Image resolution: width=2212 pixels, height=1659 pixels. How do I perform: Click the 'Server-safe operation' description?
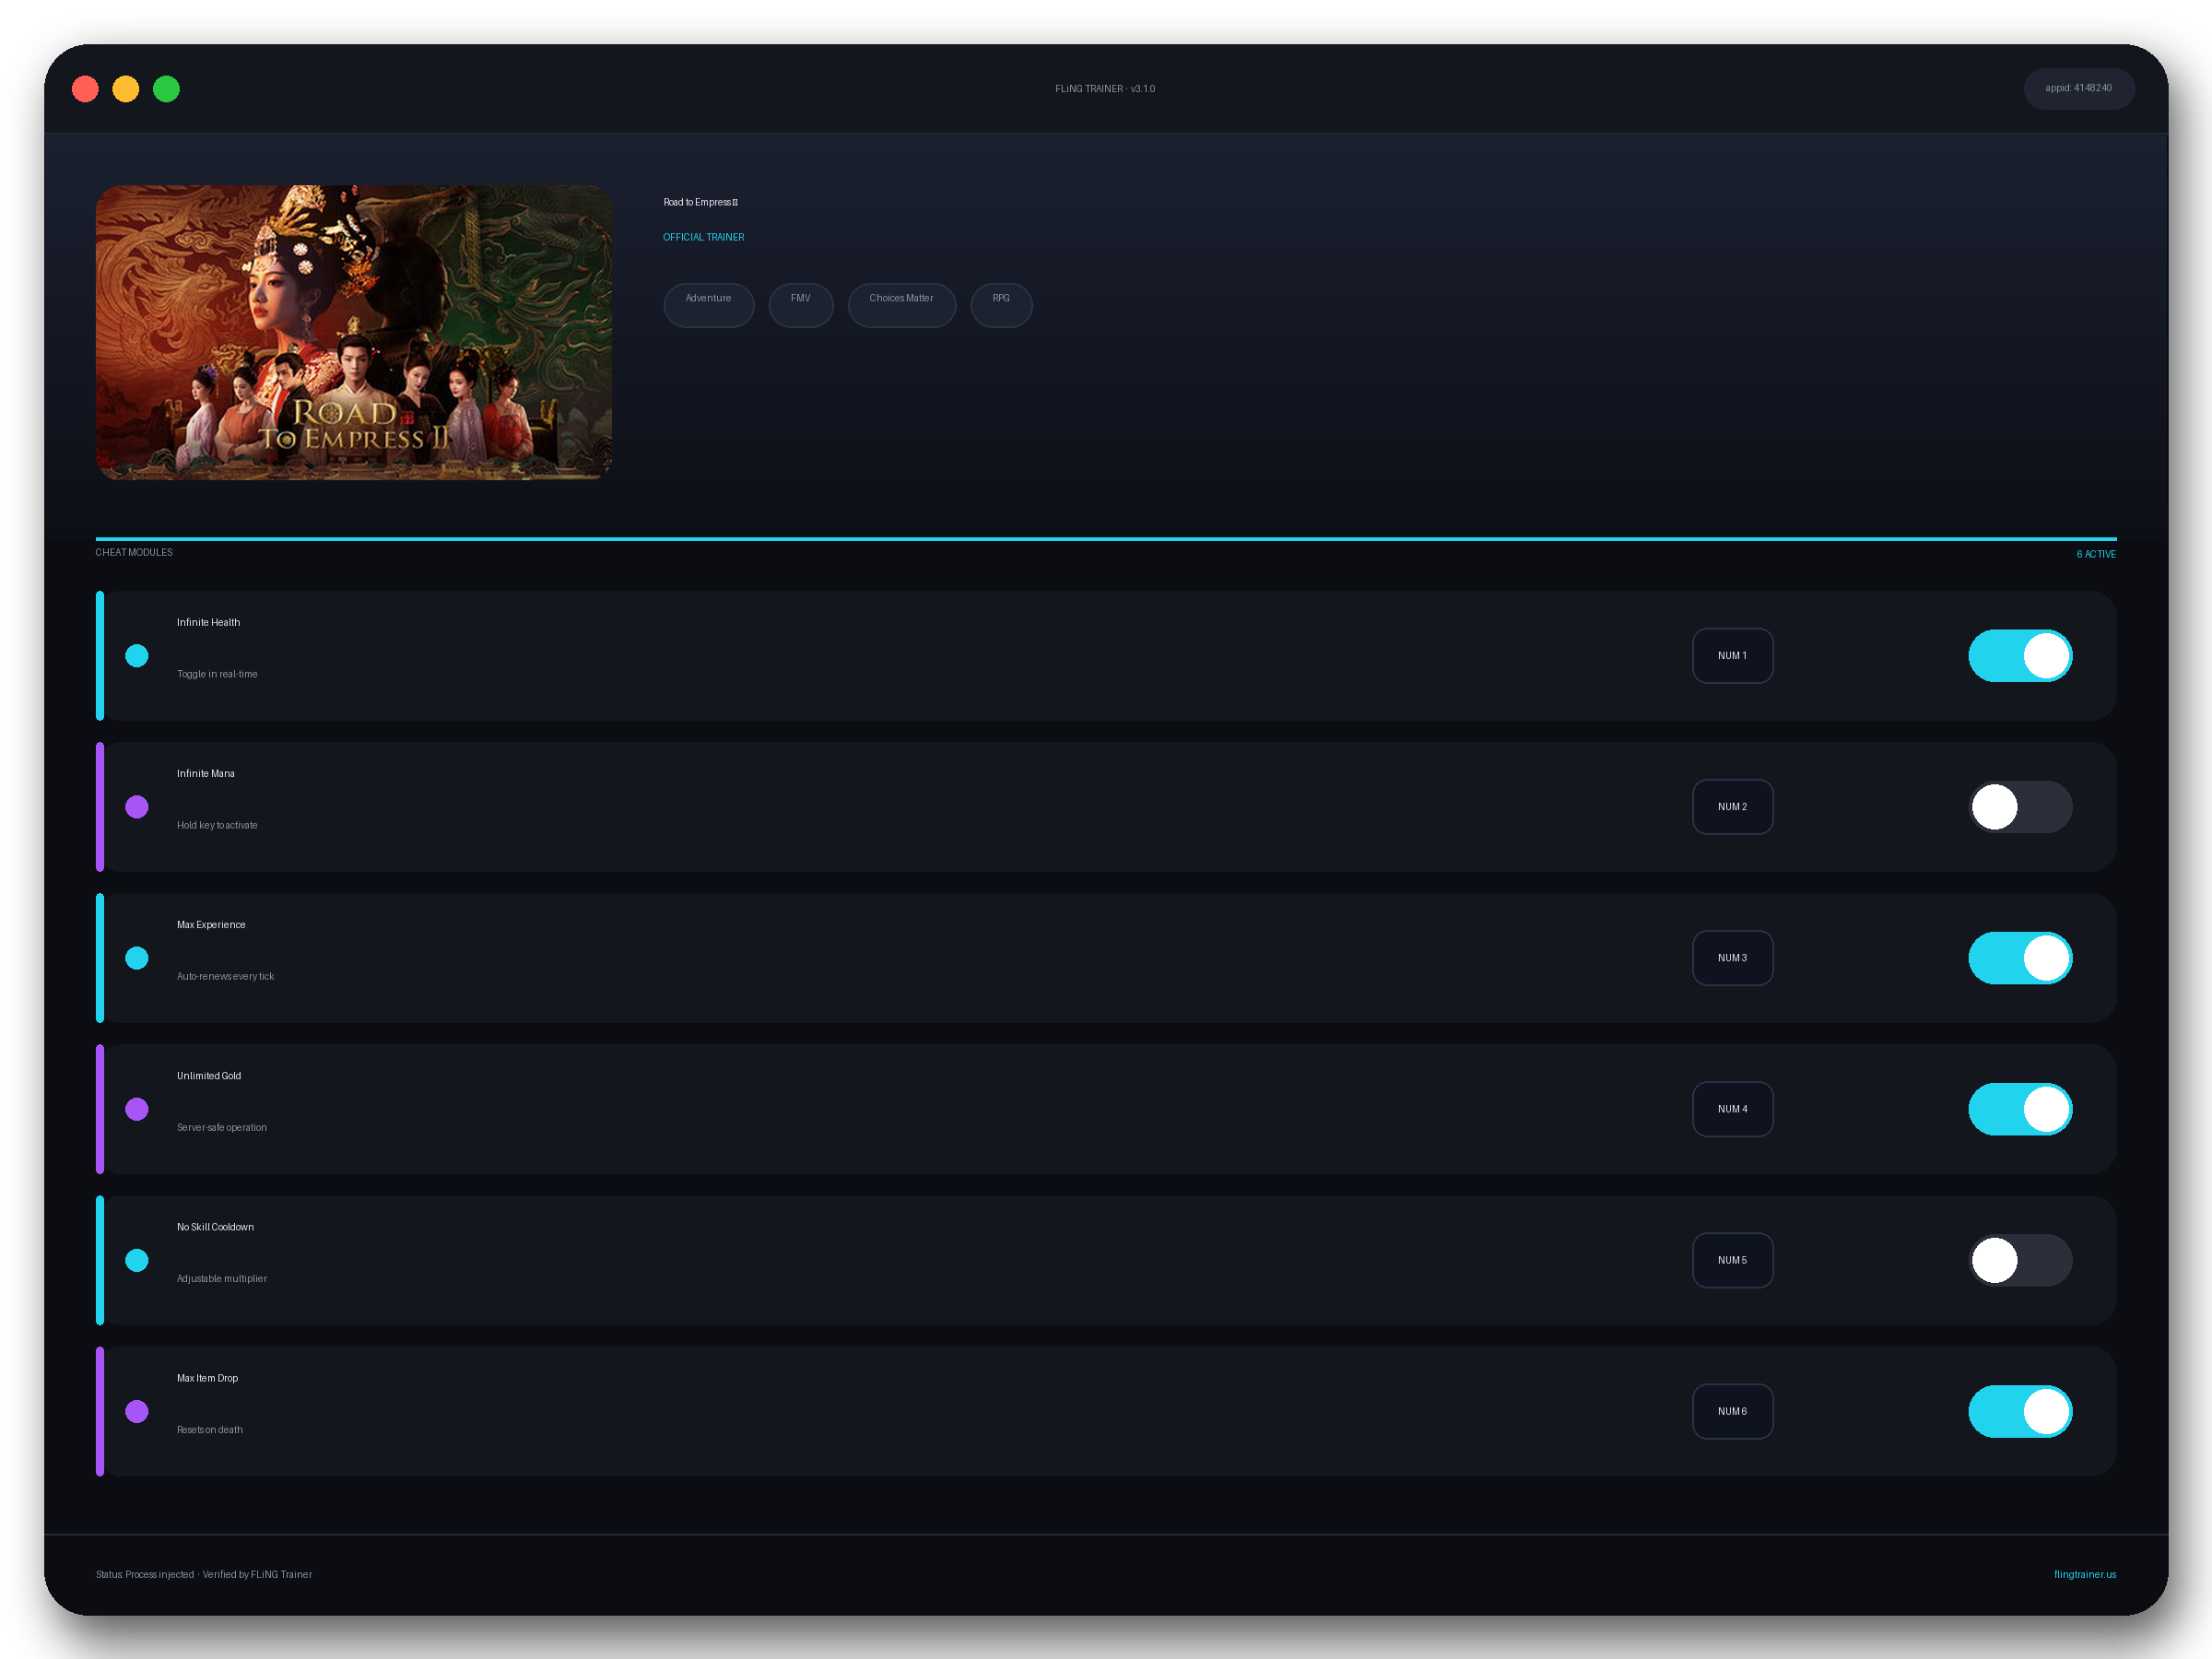point(222,1127)
